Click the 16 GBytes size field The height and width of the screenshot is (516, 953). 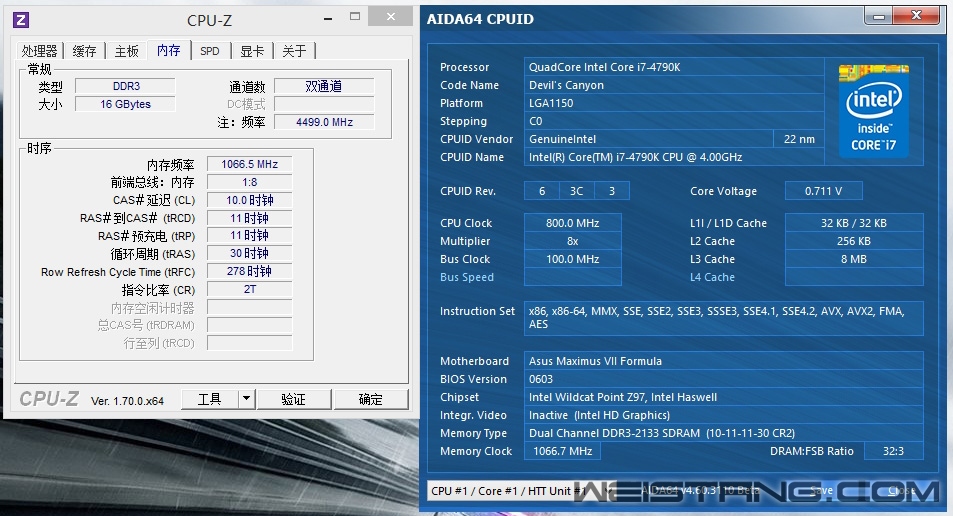pyautogui.click(x=125, y=104)
